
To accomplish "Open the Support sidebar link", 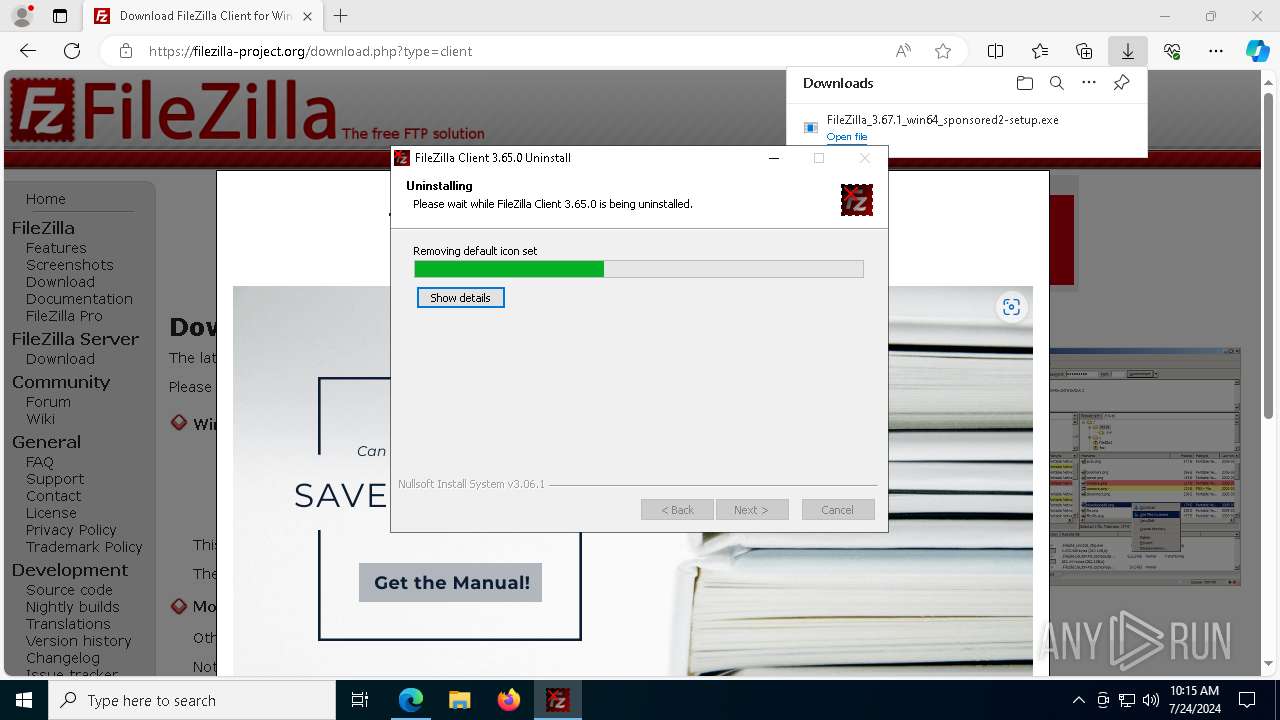I will click(55, 479).
